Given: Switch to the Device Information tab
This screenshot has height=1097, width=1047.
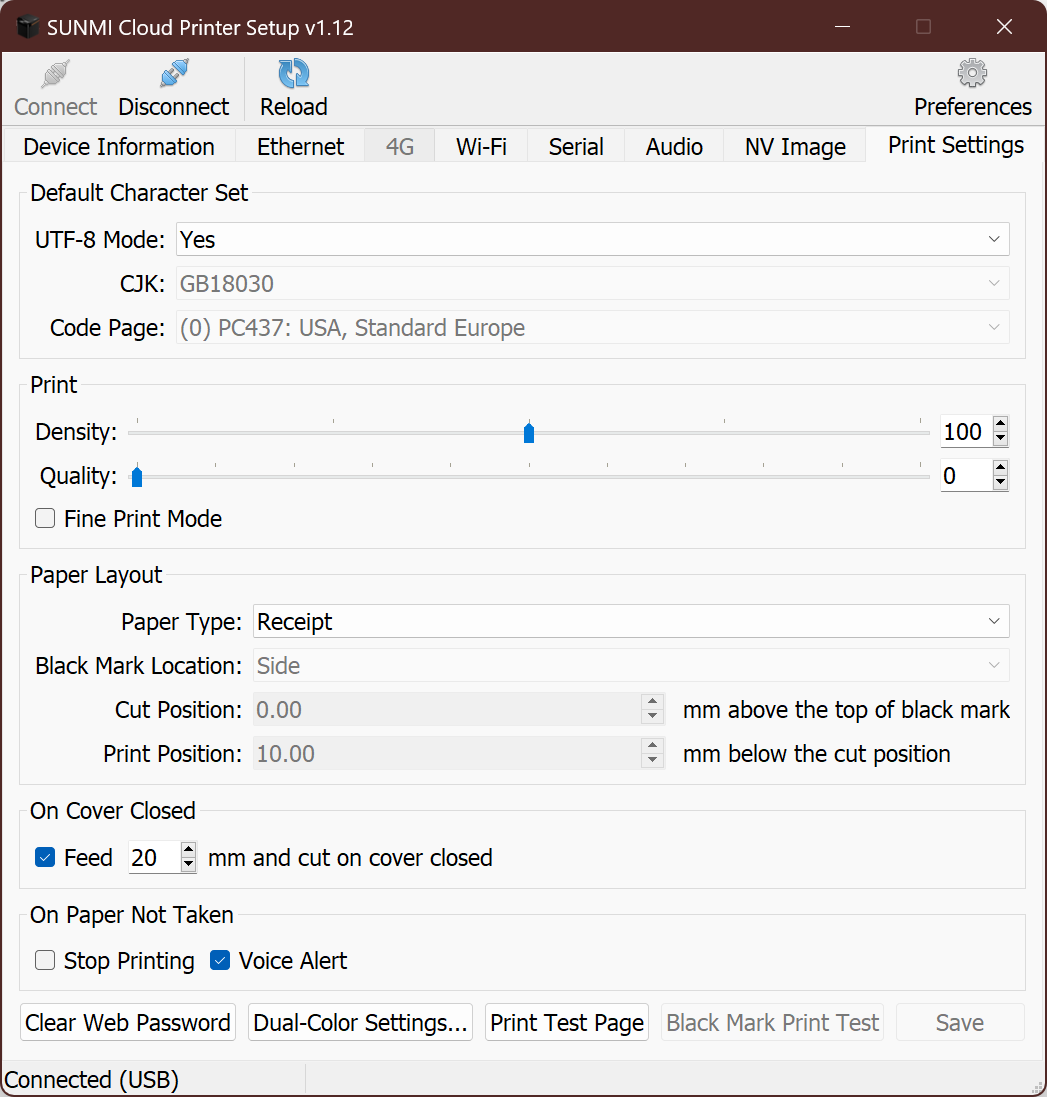Looking at the screenshot, I should [118, 147].
